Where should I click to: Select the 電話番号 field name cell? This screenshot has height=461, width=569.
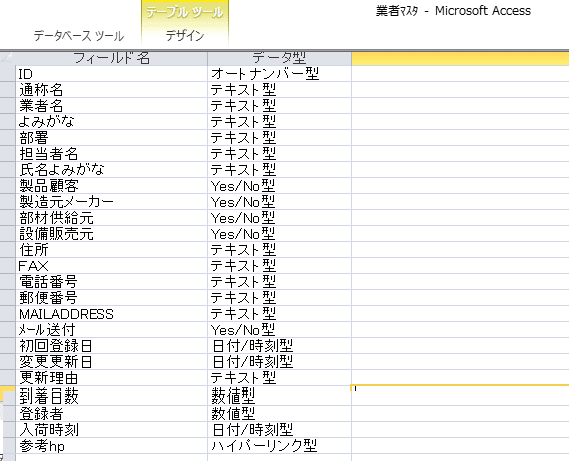pyautogui.click(x=111, y=281)
